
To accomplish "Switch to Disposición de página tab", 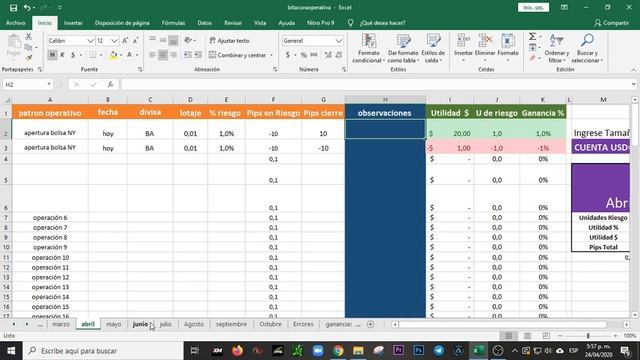I will (122, 23).
